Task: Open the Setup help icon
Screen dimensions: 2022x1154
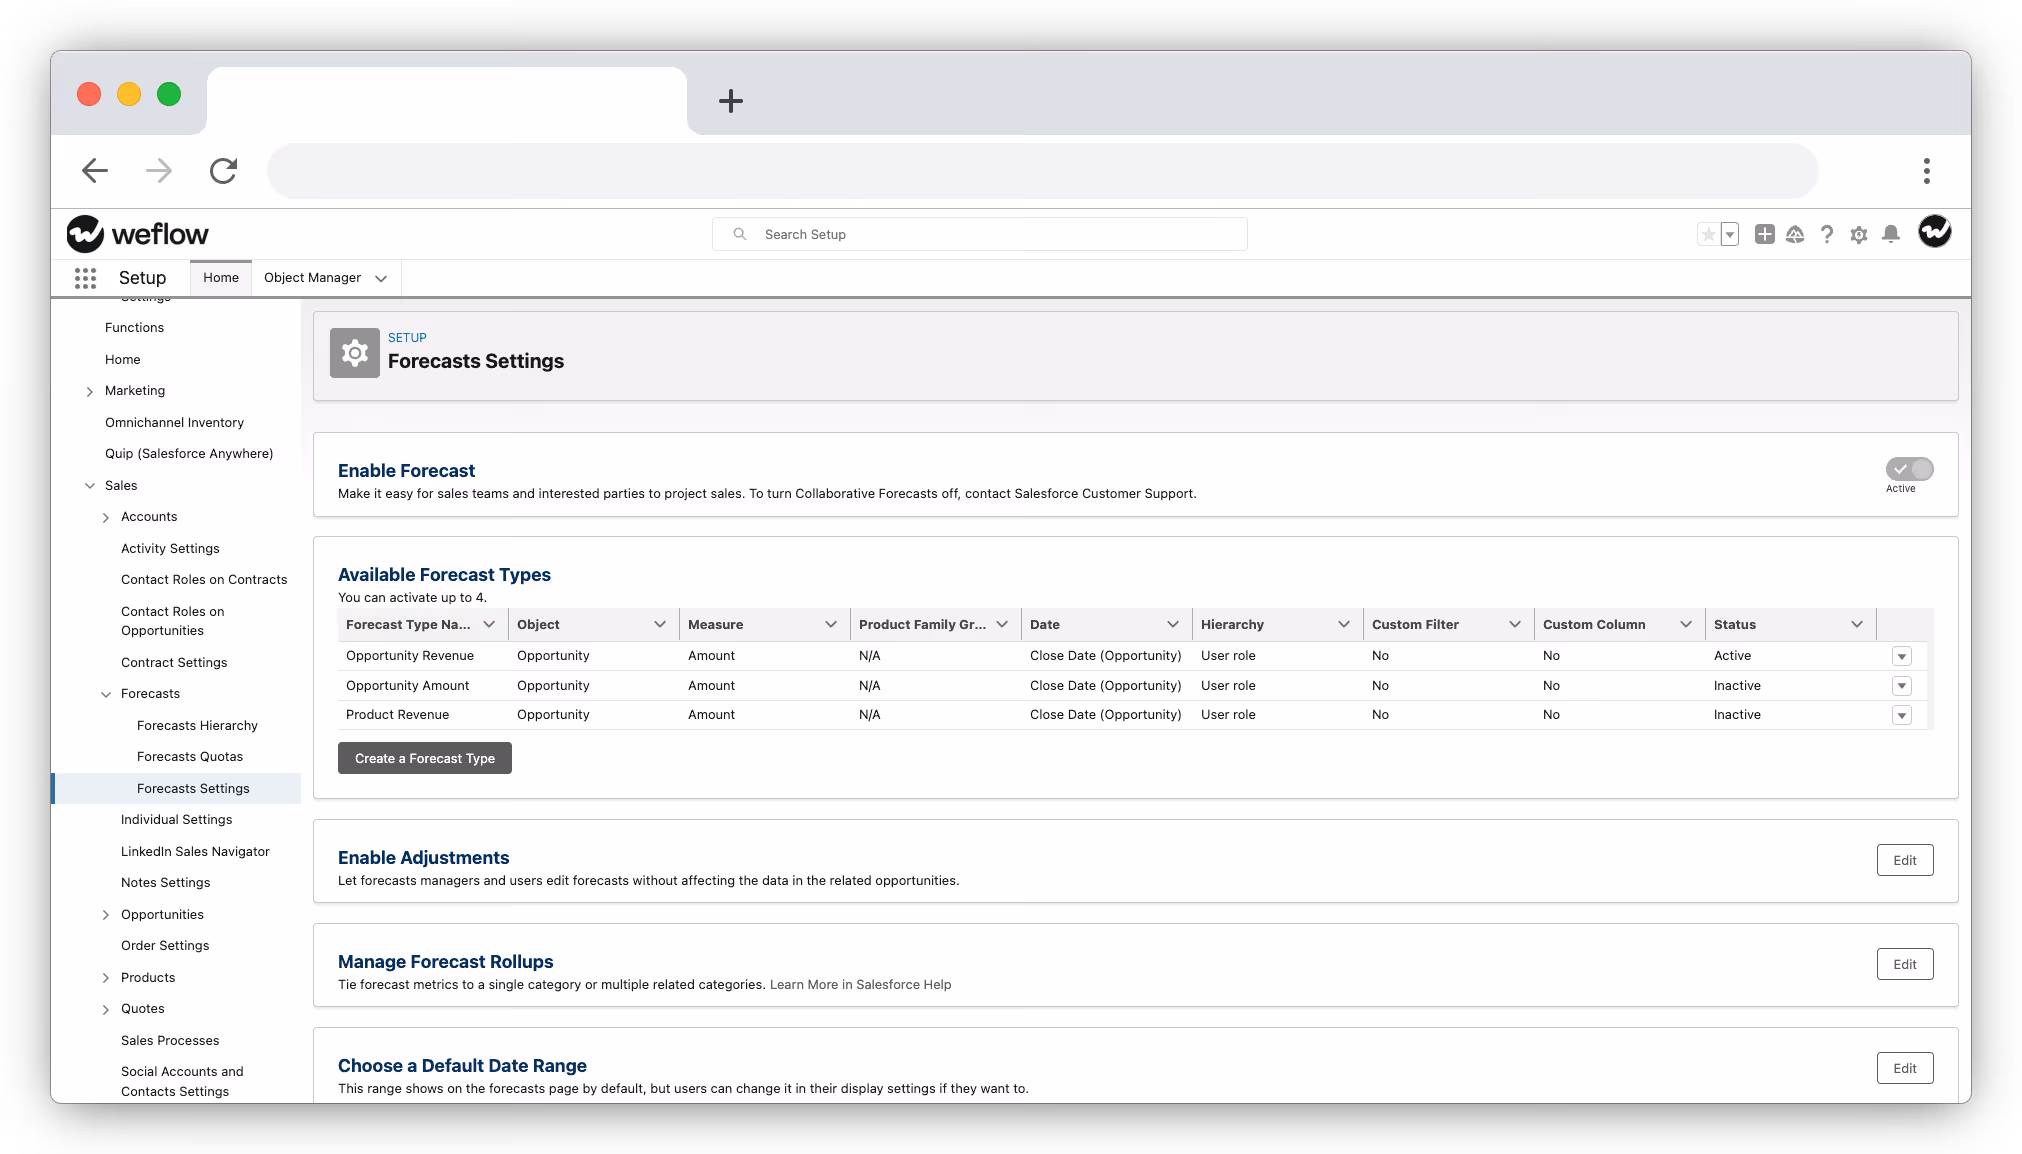Action: pos(1826,233)
